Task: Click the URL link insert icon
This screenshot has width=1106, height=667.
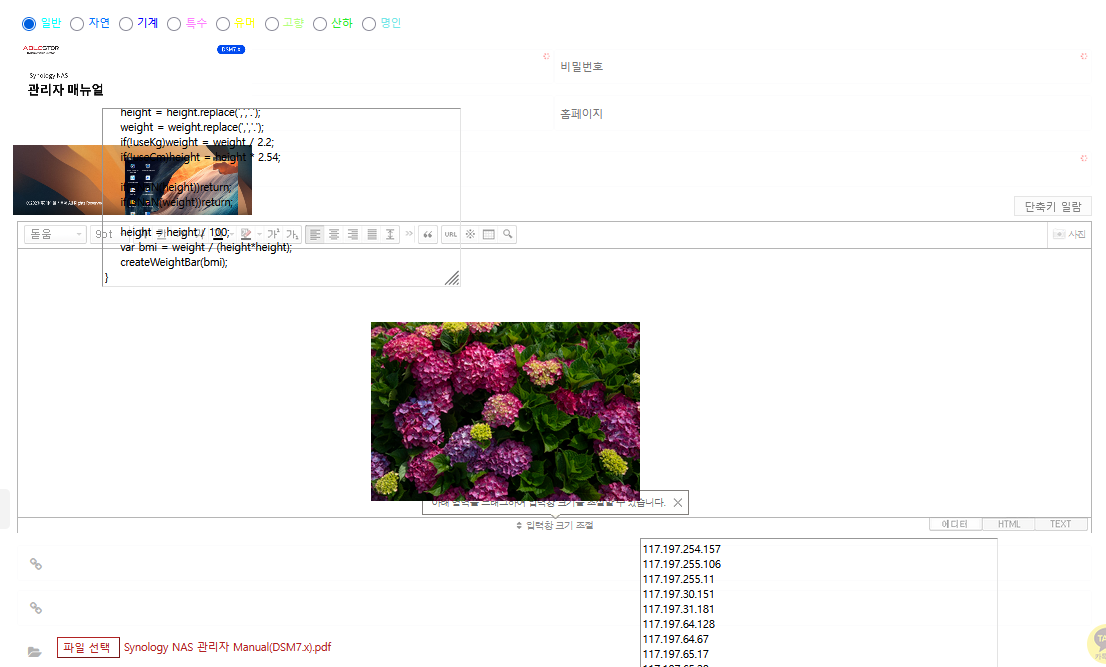Action: point(451,234)
